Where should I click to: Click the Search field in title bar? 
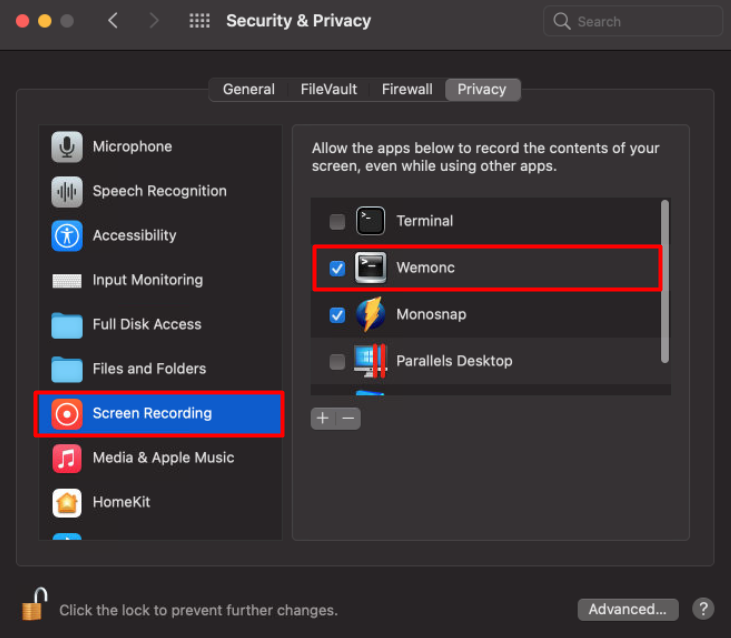pyautogui.click(x=633, y=21)
